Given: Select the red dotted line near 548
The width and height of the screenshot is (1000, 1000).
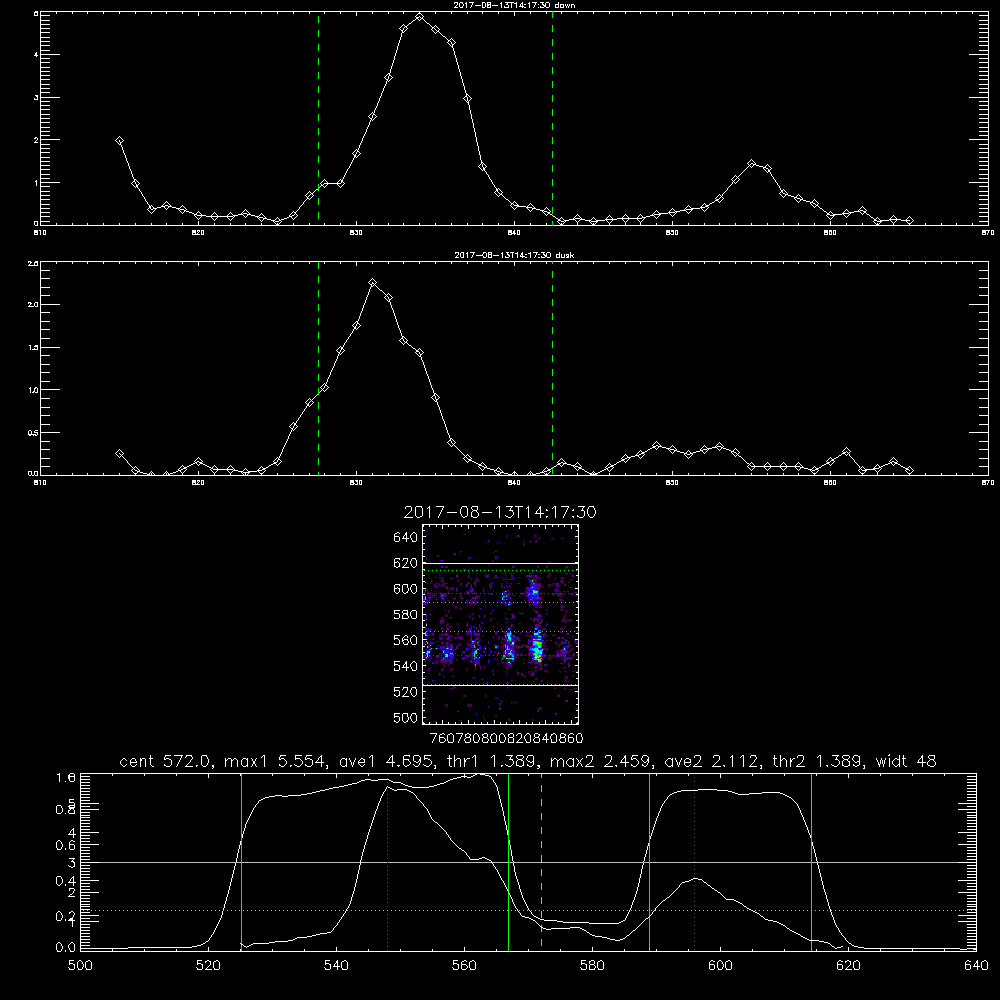Looking at the screenshot, I should coord(387,861).
